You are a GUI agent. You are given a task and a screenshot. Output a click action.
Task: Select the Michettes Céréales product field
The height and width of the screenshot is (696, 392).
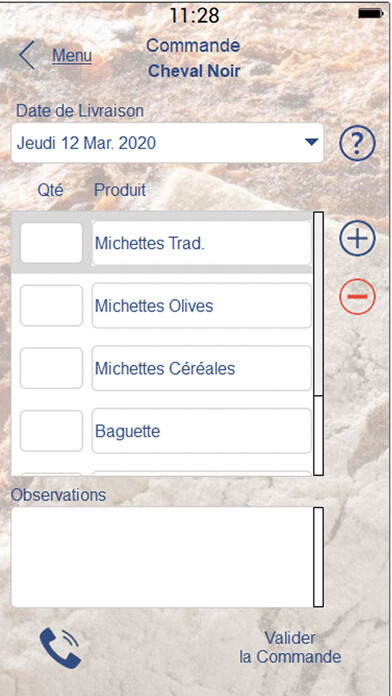pyautogui.click(x=202, y=368)
